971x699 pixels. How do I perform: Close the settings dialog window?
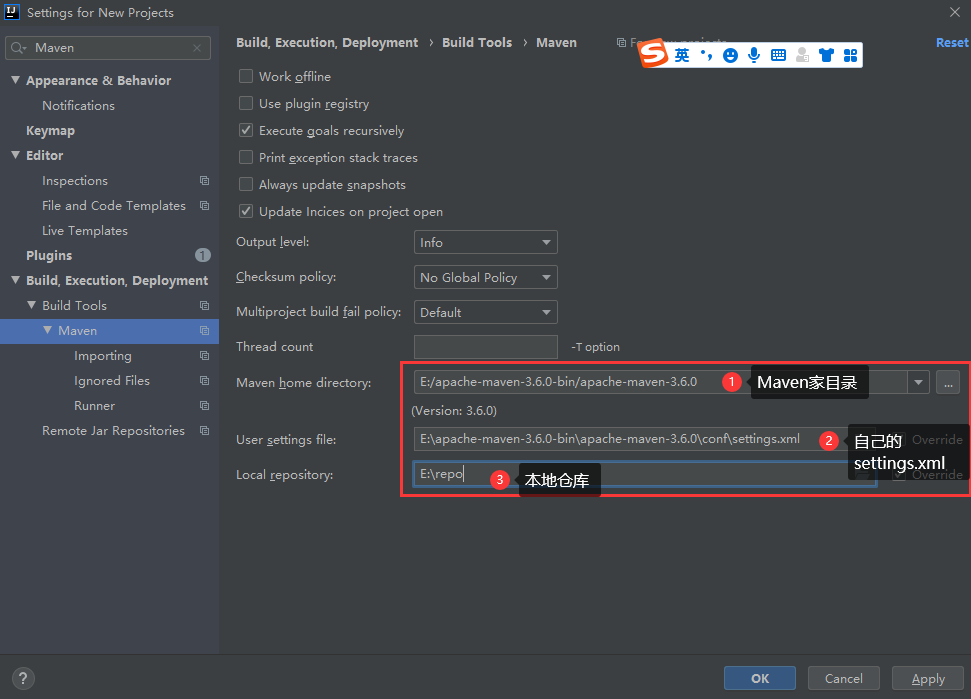point(955,12)
